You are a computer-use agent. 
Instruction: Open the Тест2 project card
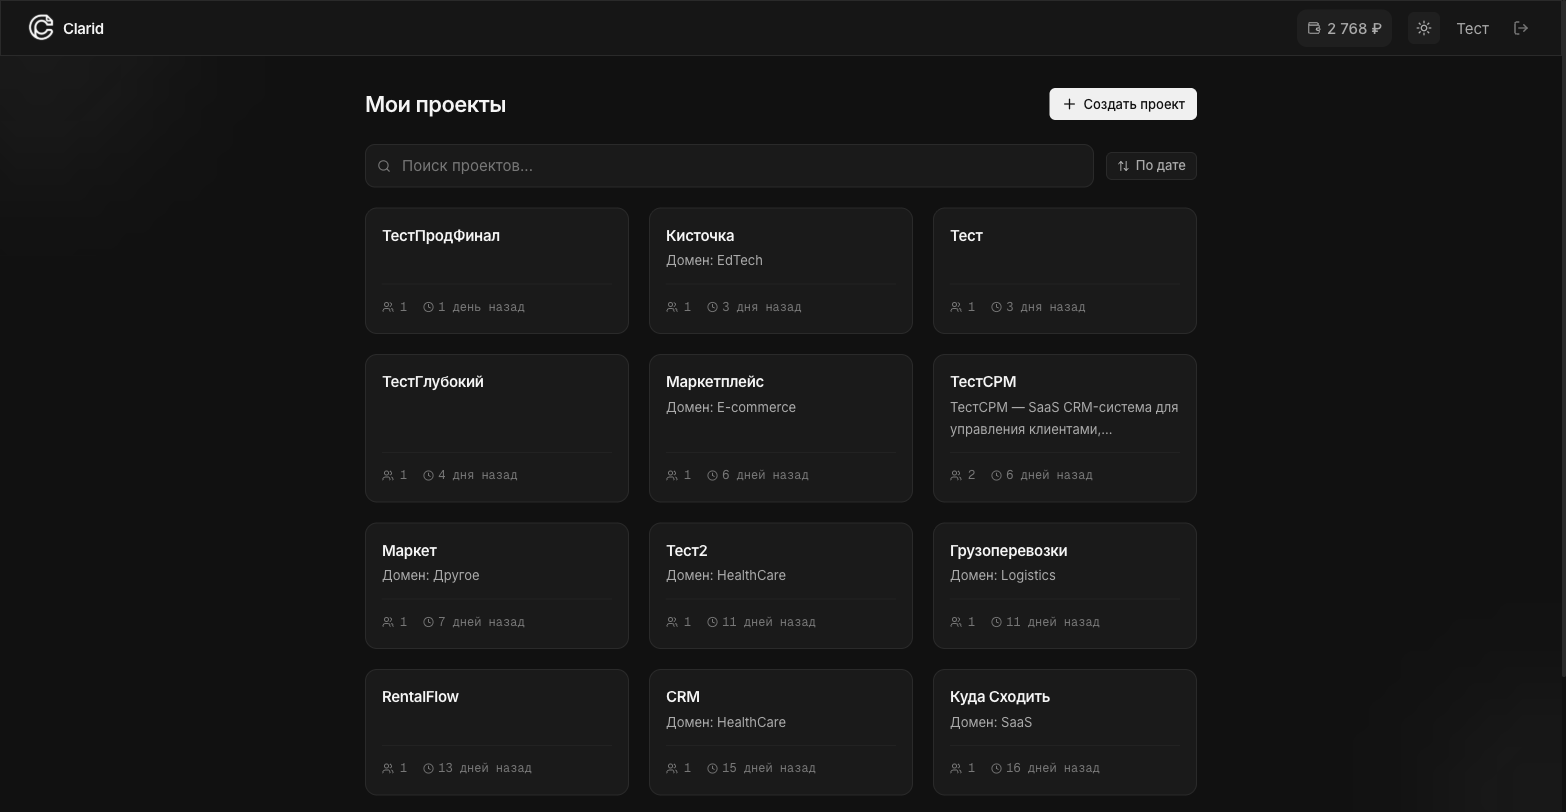tap(780, 585)
